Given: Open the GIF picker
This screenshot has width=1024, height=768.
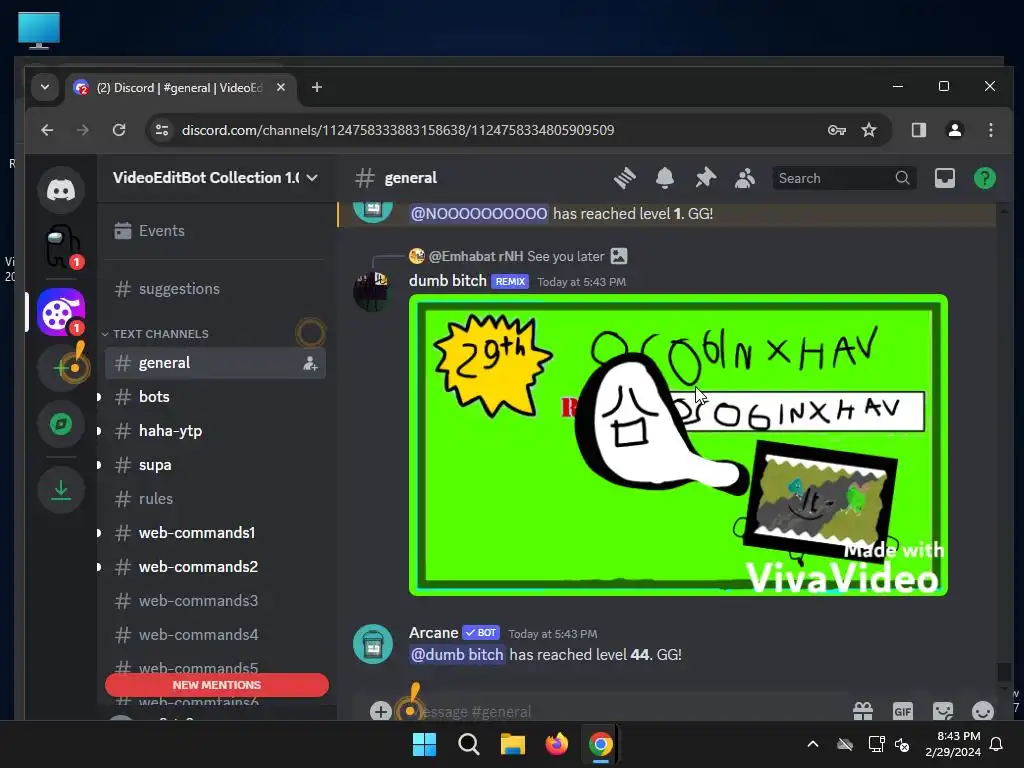Looking at the screenshot, I should point(903,711).
